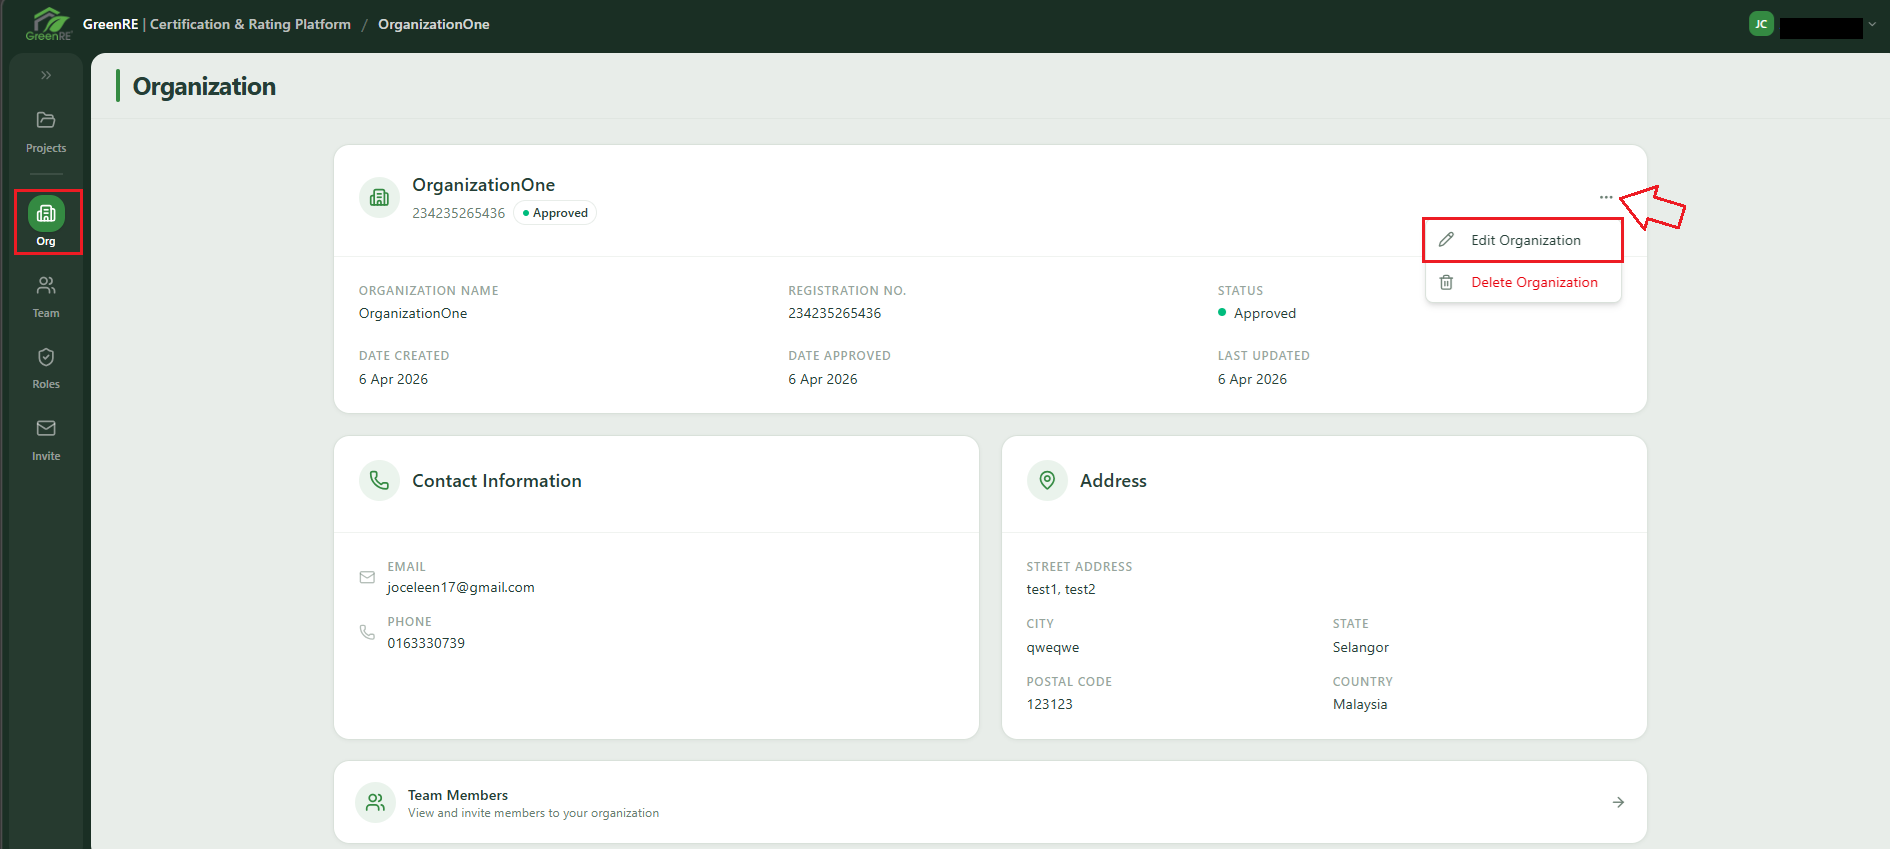
Task: Click postal code 123123
Action: (x=1049, y=704)
